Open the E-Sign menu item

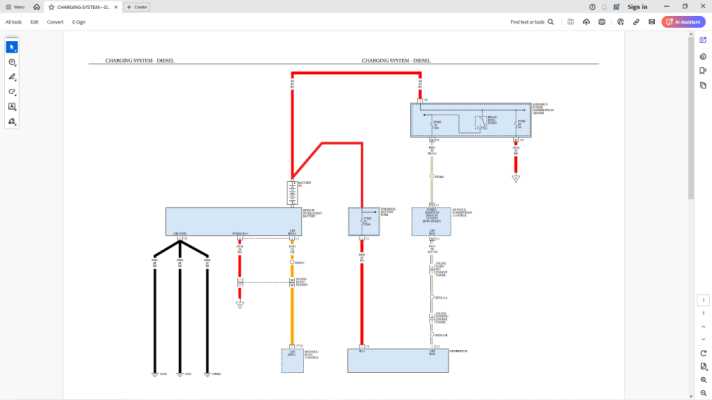(79, 22)
